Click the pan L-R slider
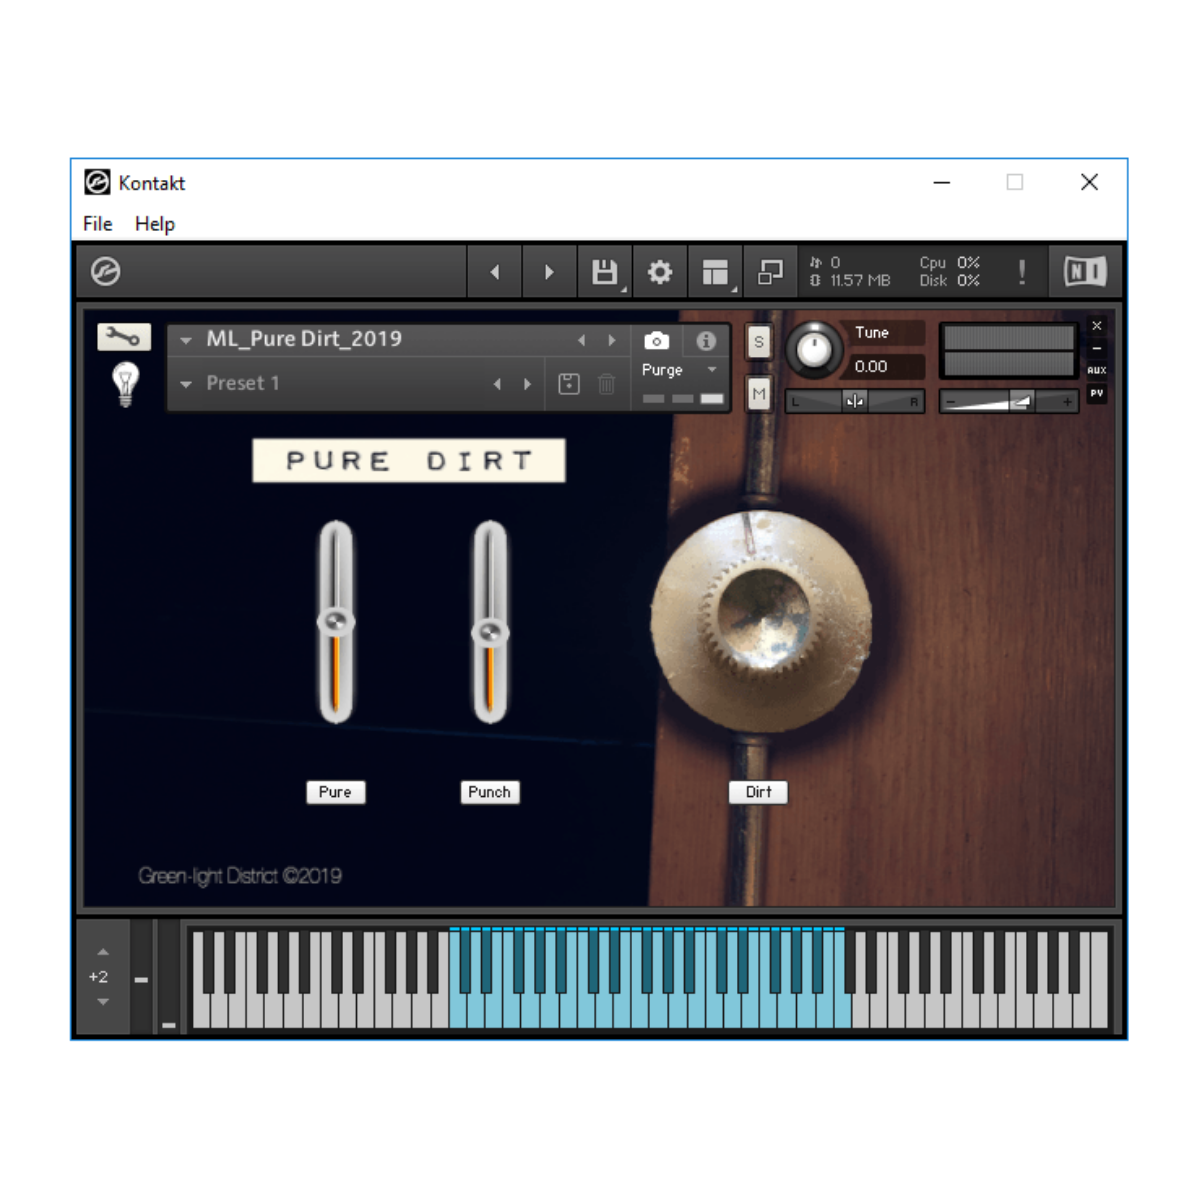Viewport: 1200px width, 1200px height. coord(855,401)
